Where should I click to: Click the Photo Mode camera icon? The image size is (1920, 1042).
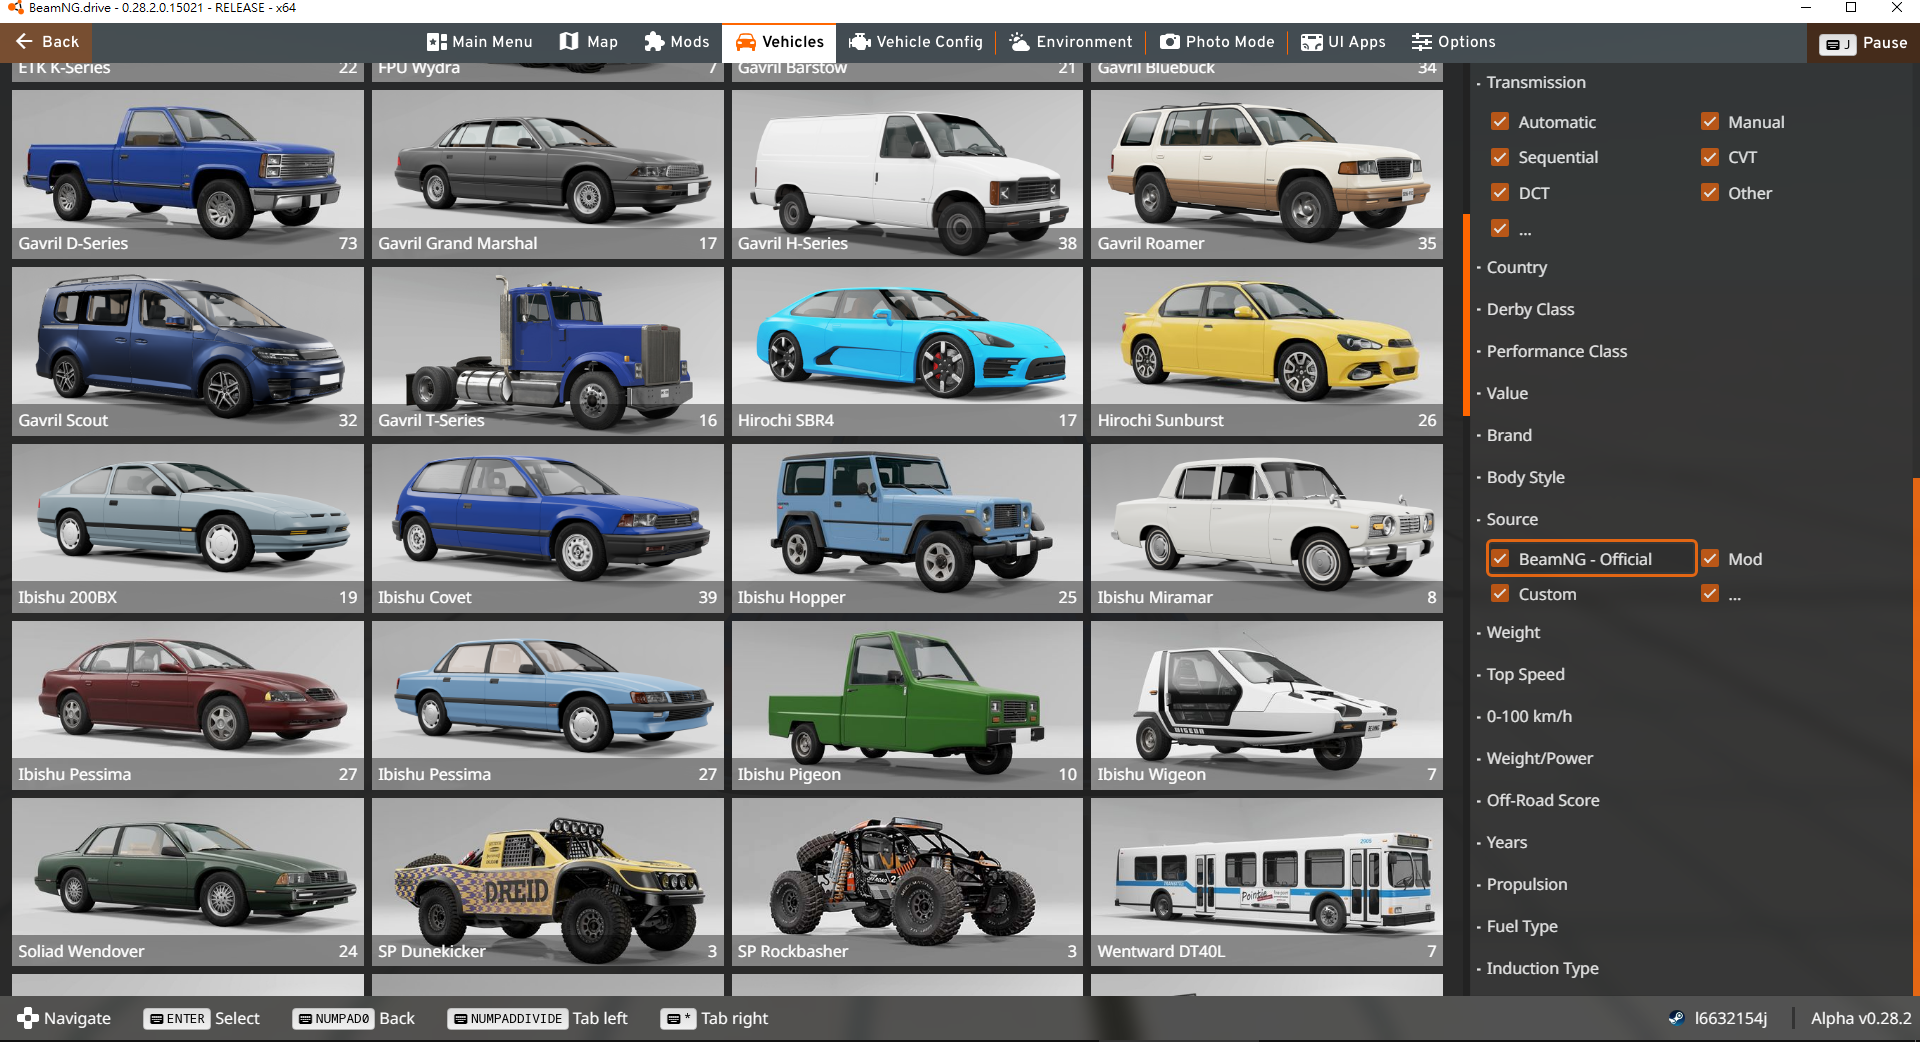[1169, 42]
